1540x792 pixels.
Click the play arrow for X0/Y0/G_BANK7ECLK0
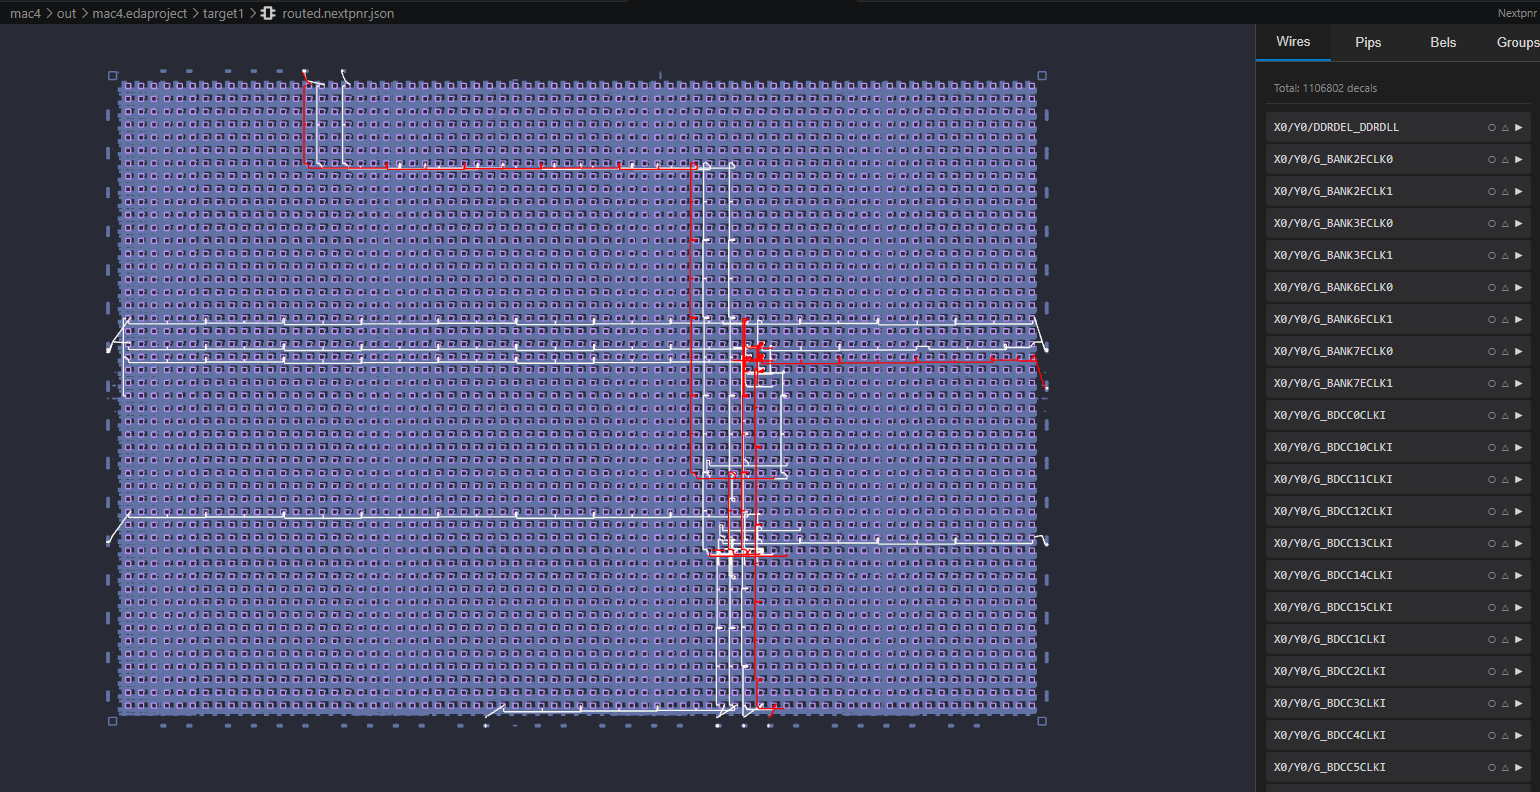pos(1519,351)
